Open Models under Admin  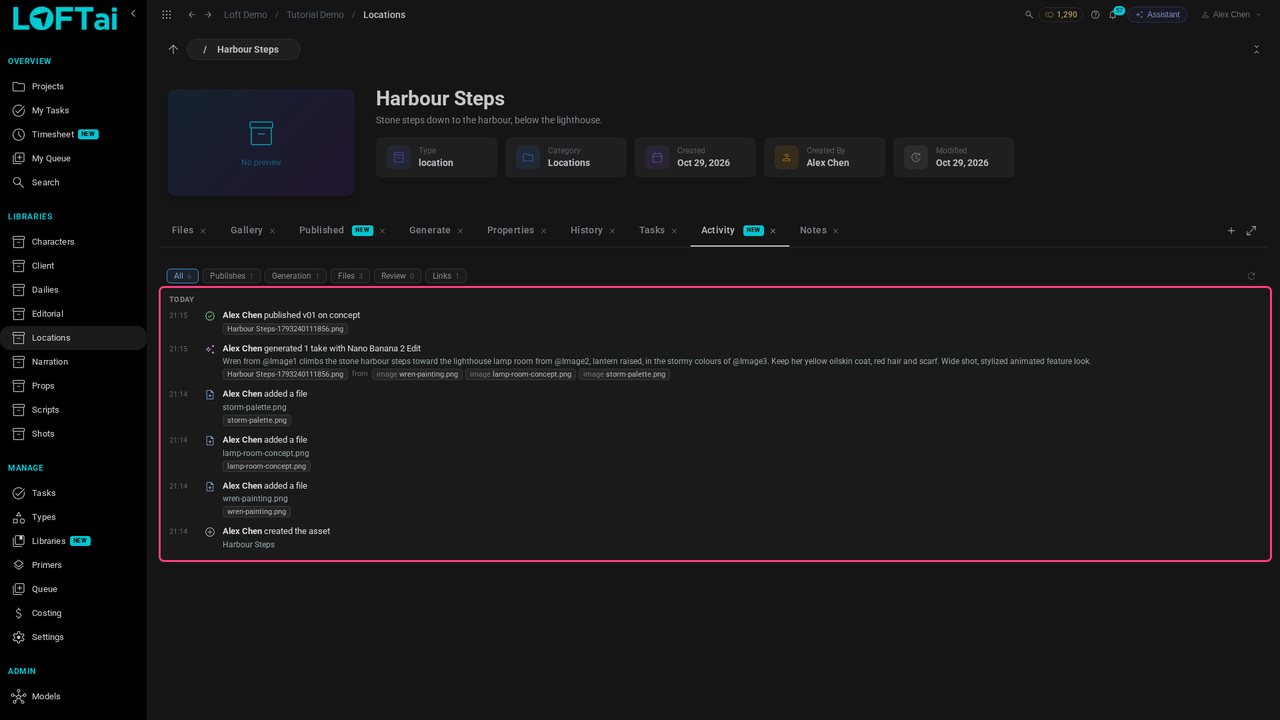coord(46,696)
